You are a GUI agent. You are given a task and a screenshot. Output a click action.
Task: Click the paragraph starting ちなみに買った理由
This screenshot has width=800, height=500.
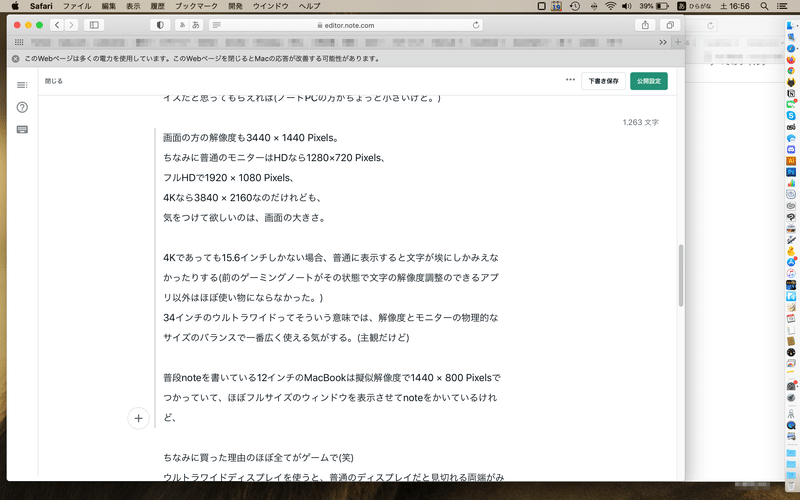(258, 458)
